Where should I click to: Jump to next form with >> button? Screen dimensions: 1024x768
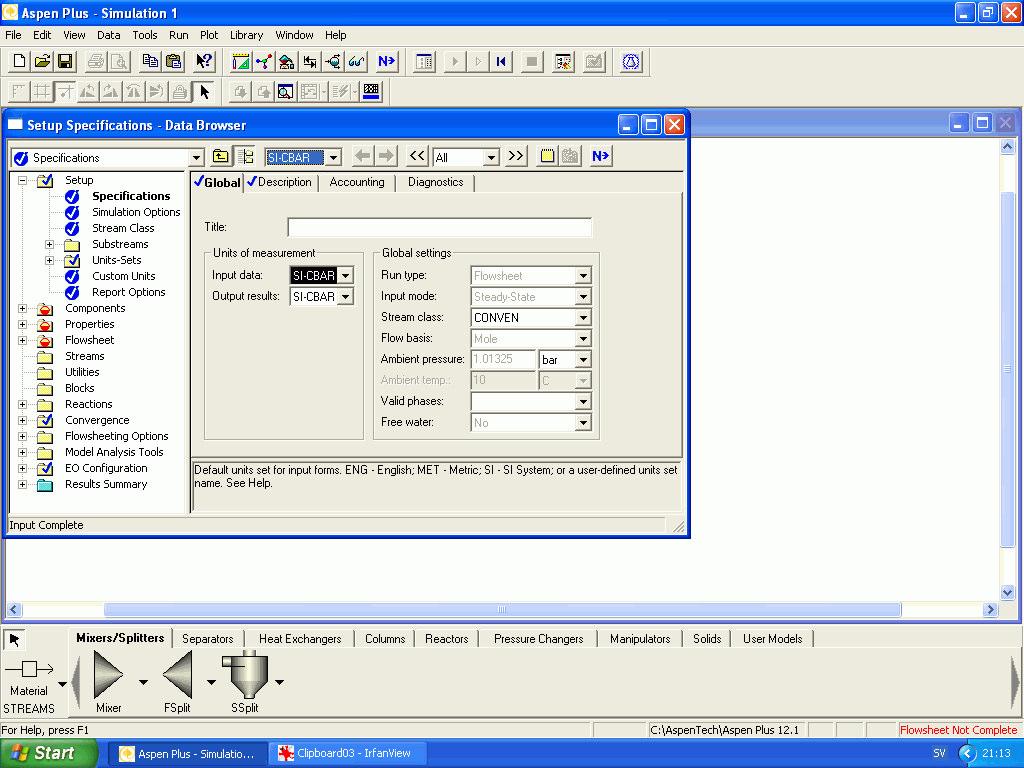click(x=516, y=156)
